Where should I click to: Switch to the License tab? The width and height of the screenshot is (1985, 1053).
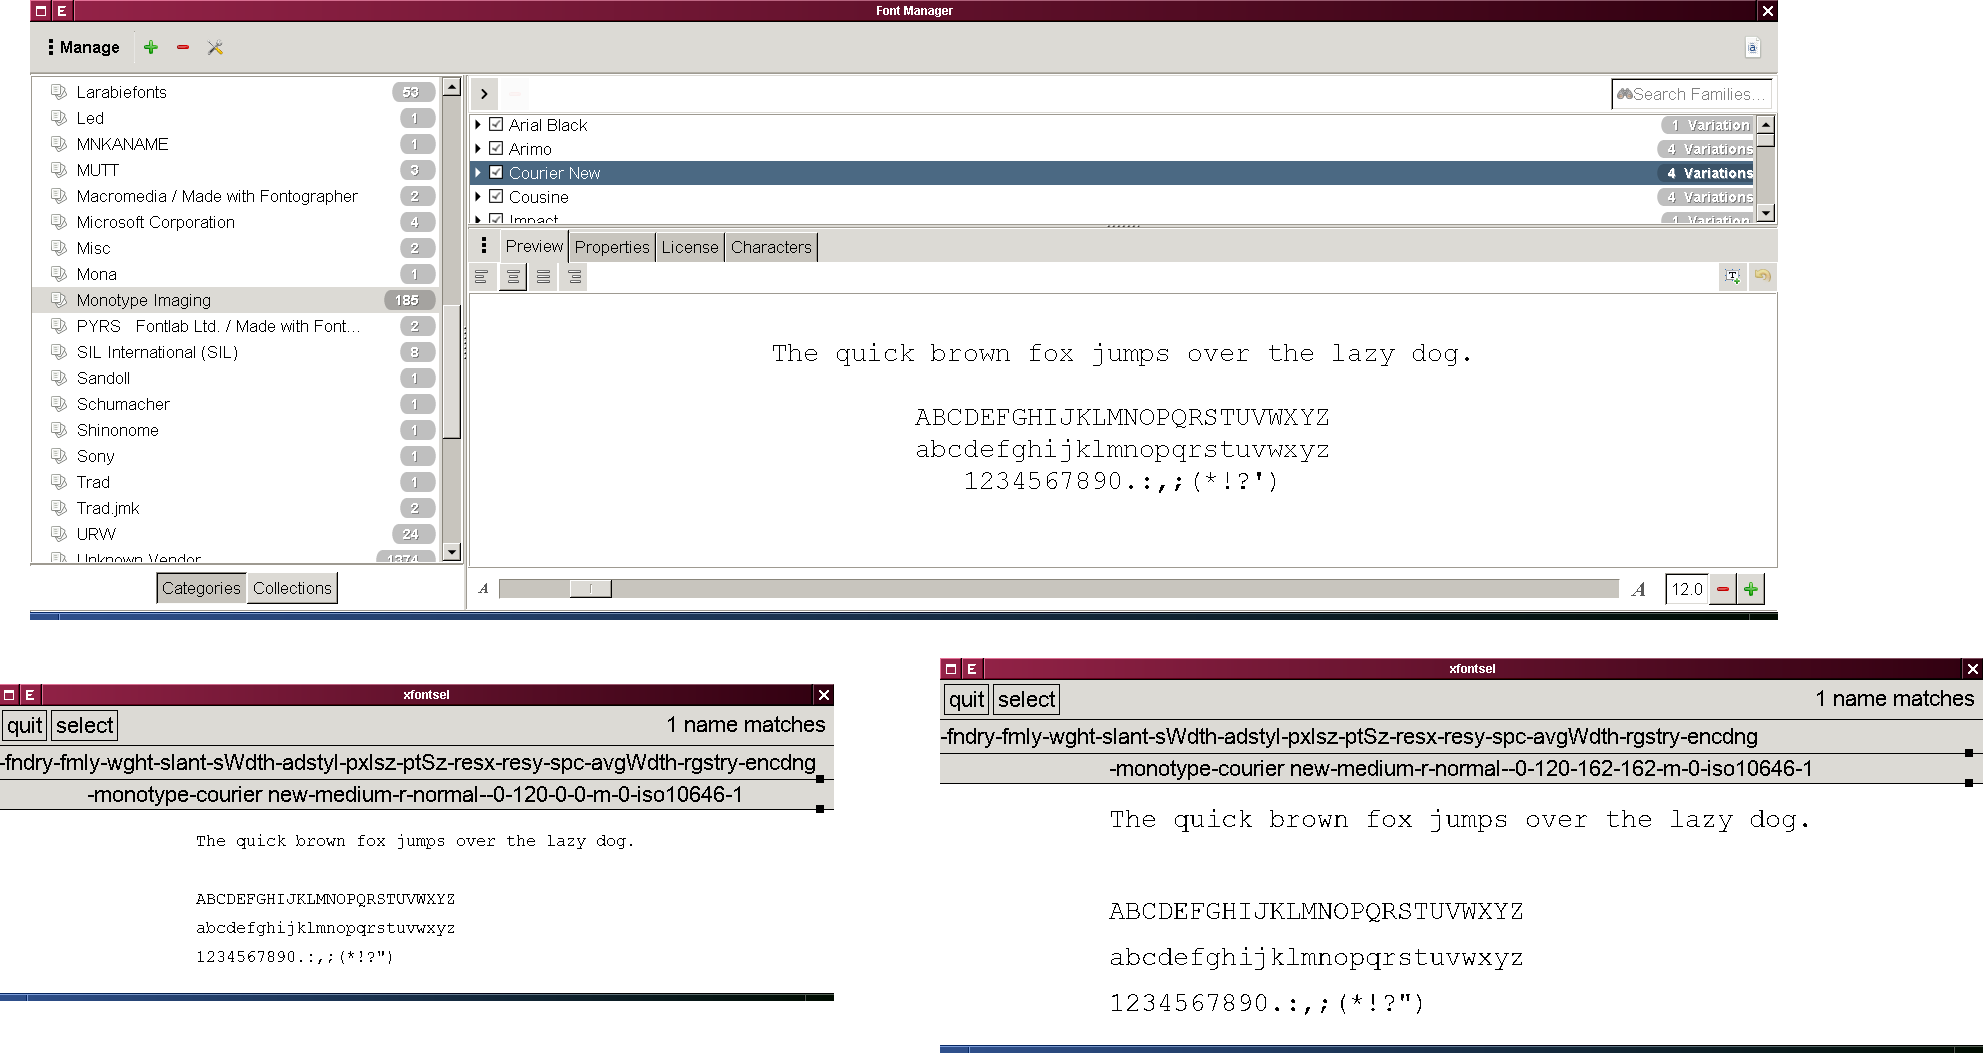coord(690,247)
